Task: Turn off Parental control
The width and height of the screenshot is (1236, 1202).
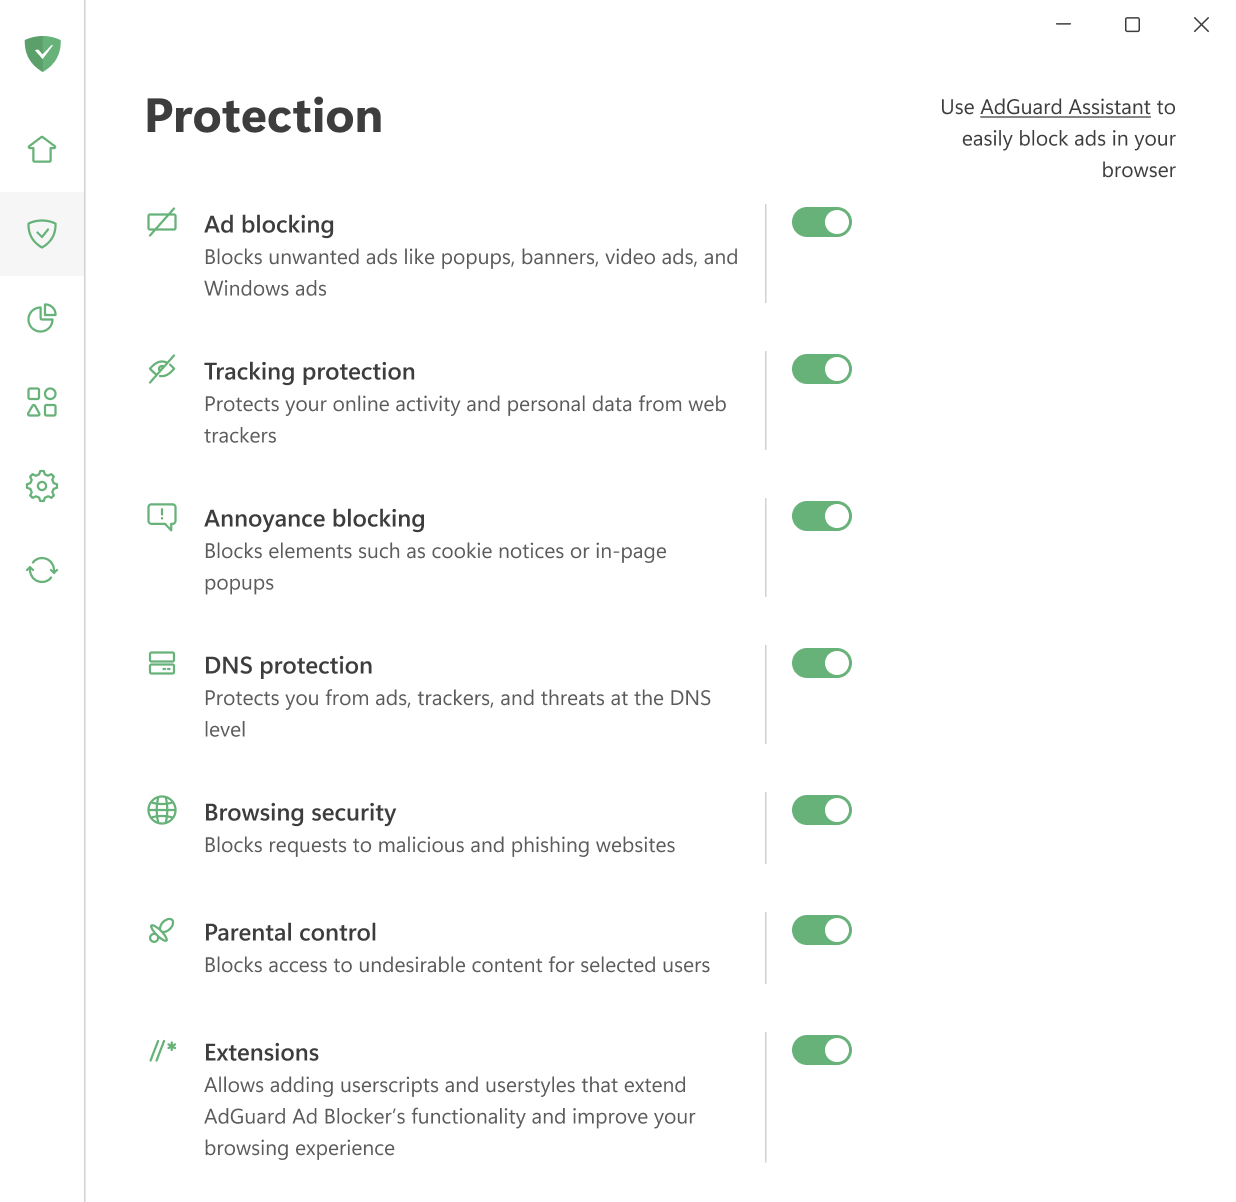Action: pyautogui.click(x=821, y=930)
